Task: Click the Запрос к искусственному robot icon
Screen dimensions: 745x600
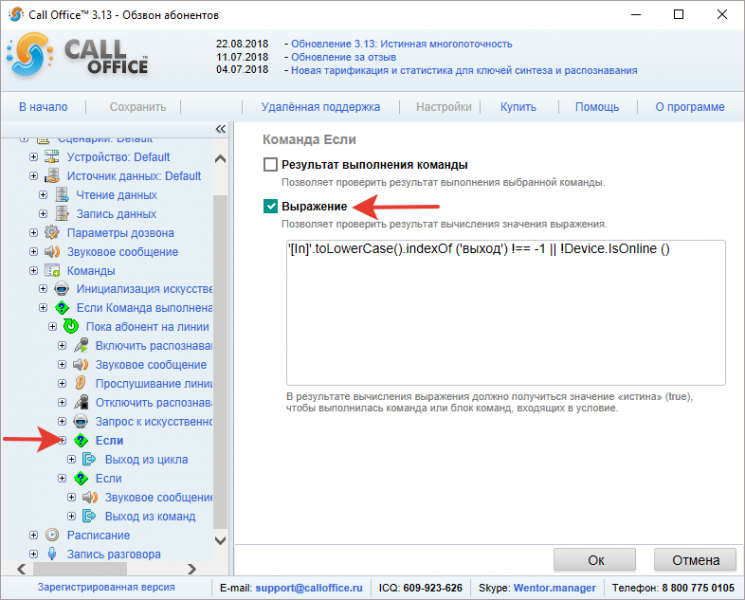Action: tap(81, 421)
